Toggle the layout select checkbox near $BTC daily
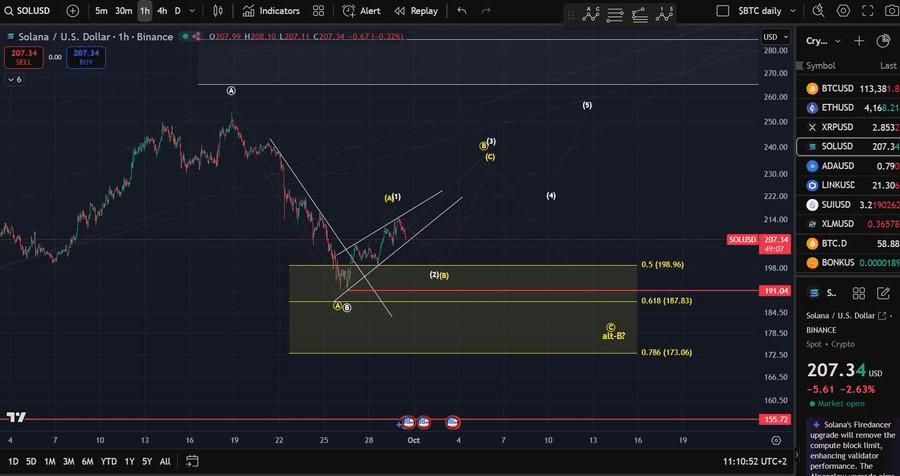This screenshot has height=476, width=900. (x=721, y=11)
